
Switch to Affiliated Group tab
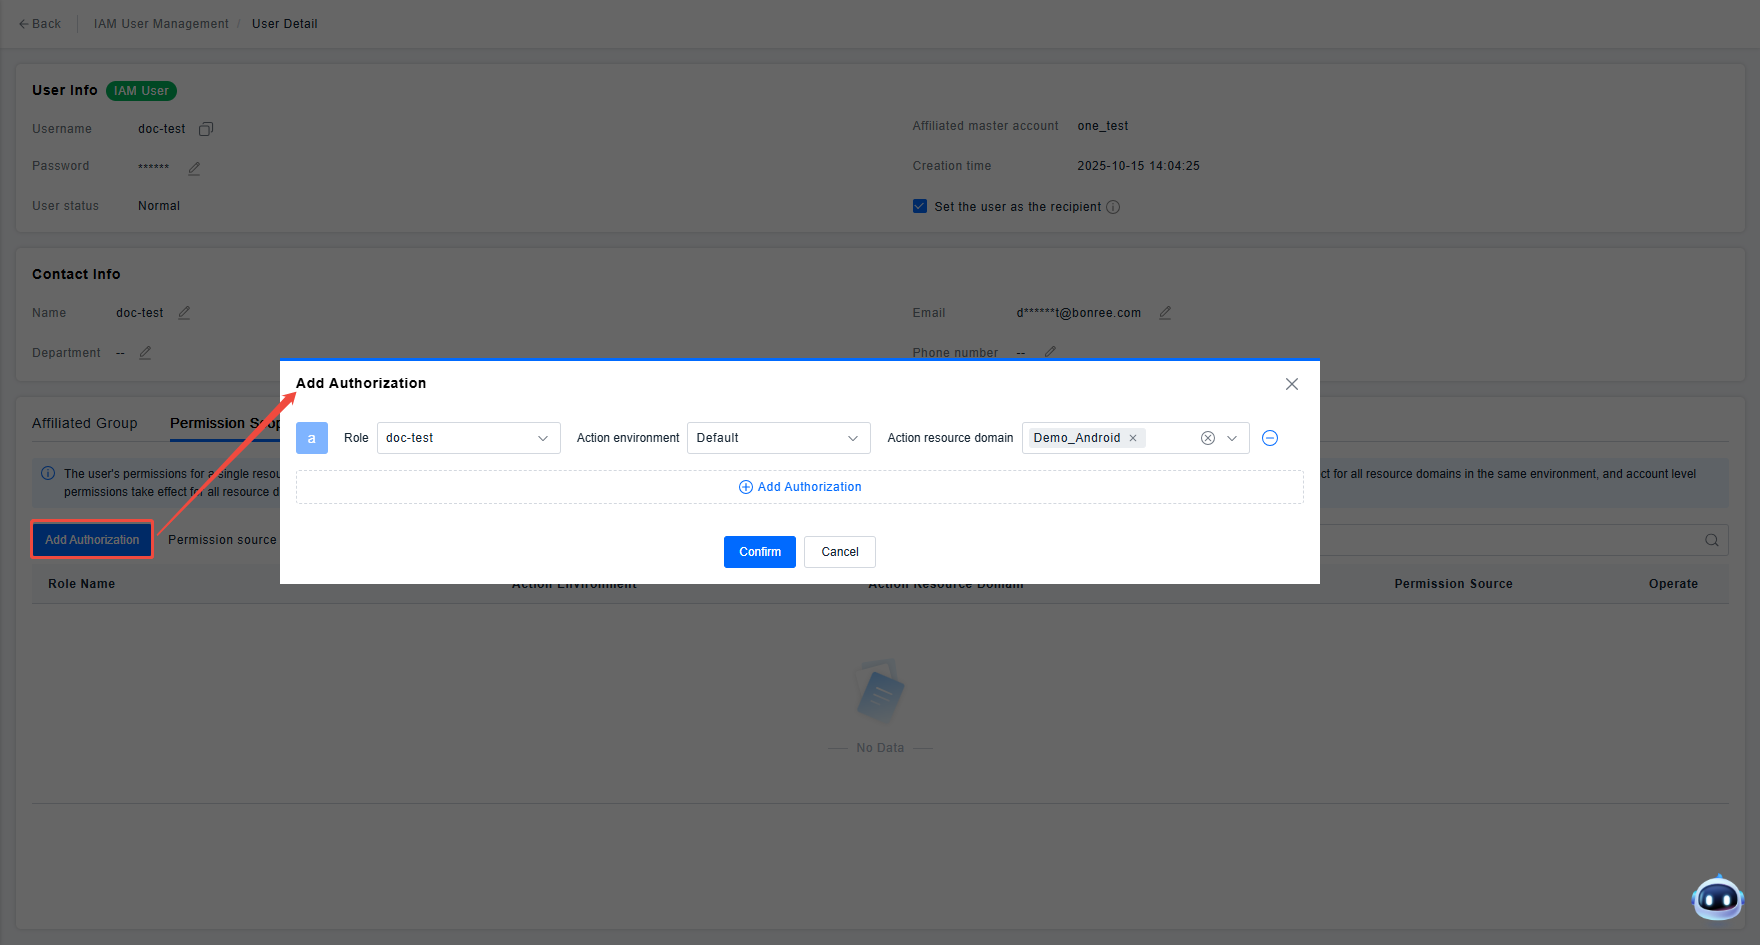pyautogui.click(x=85, y=423)
